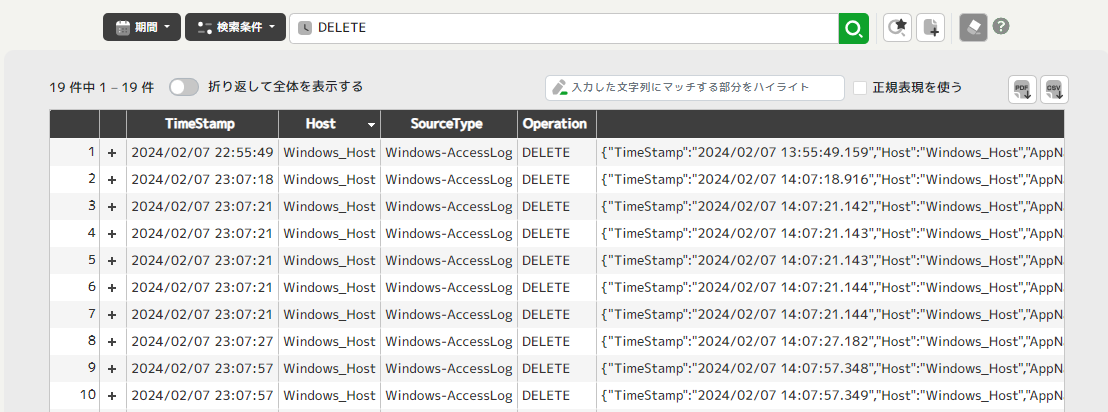
Task: Click row number 5 cell
Action: point(74,260)
